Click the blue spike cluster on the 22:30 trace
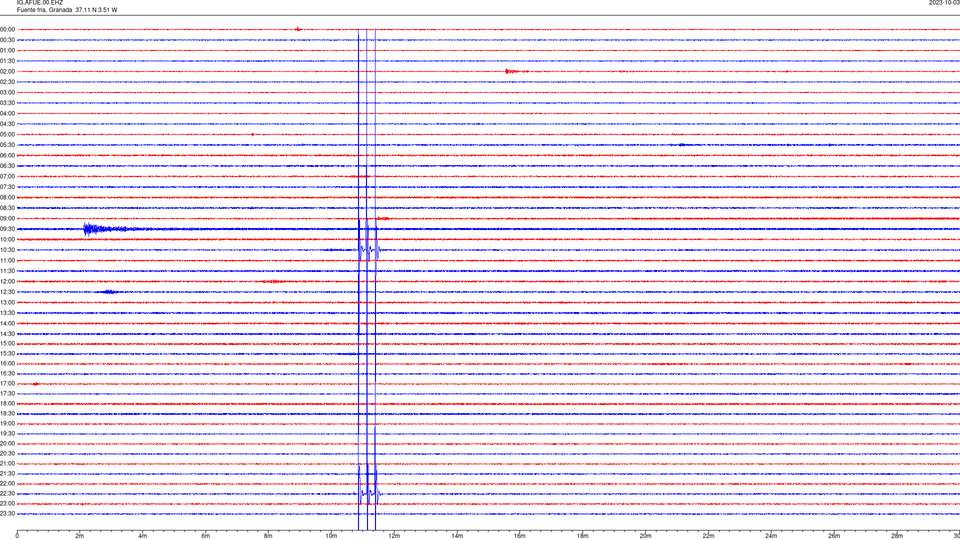The width and height of the screenshot is (960, 540). pyautogui.click(x=369, y=493)
